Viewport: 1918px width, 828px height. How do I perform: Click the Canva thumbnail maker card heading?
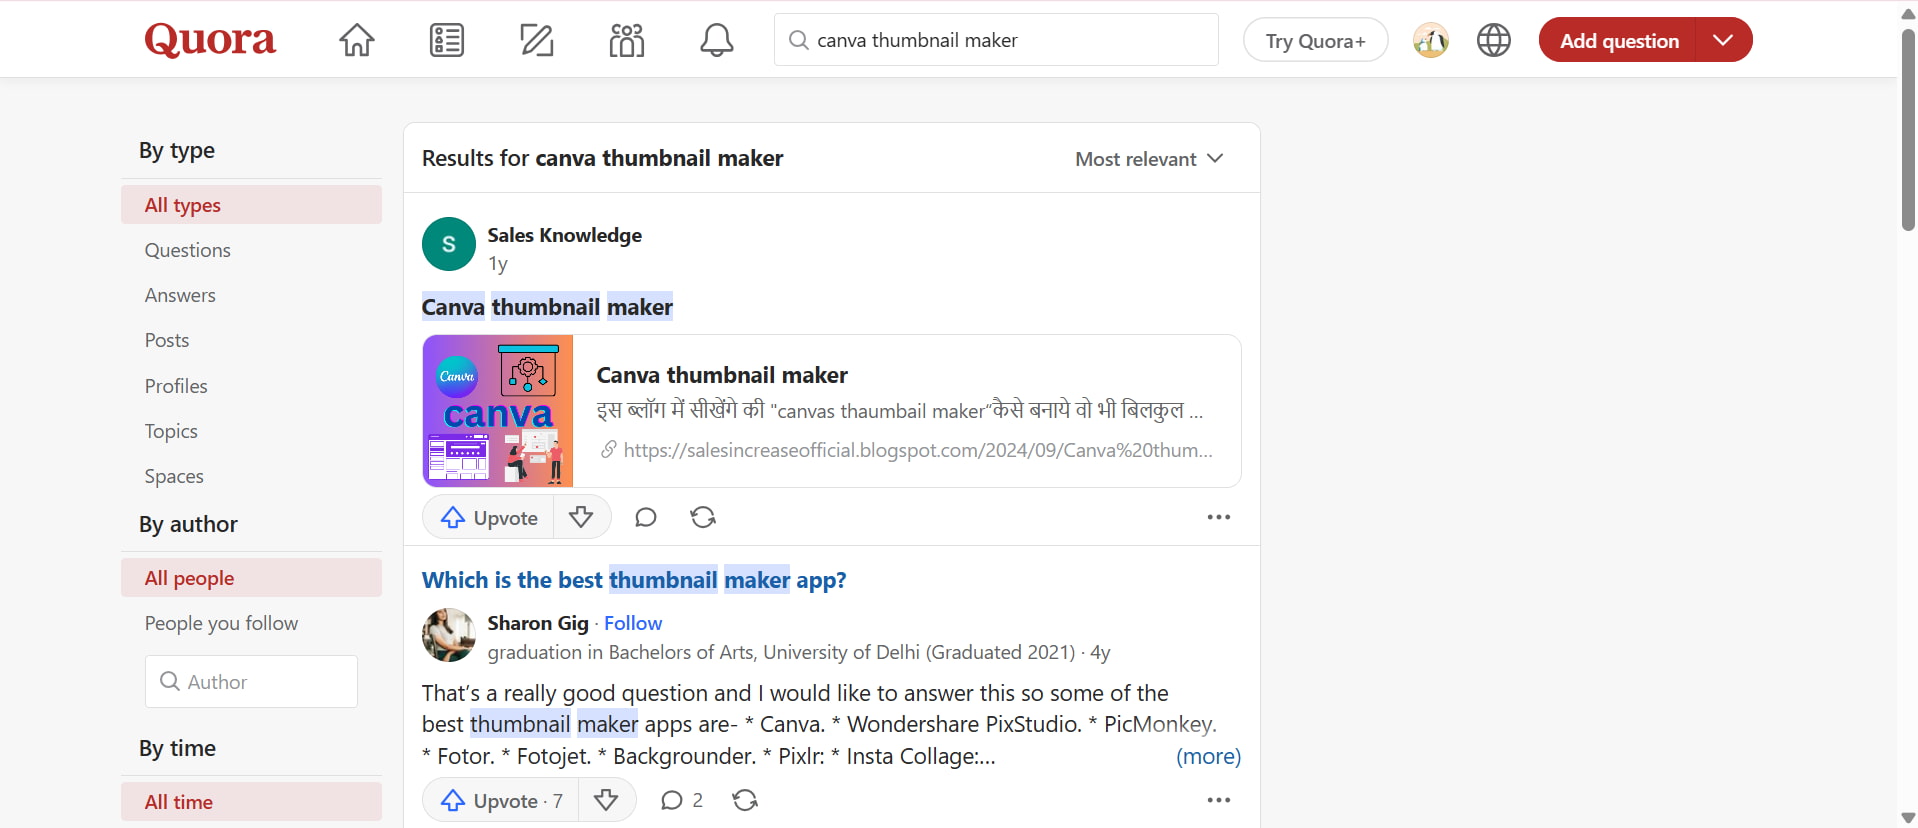722,375
